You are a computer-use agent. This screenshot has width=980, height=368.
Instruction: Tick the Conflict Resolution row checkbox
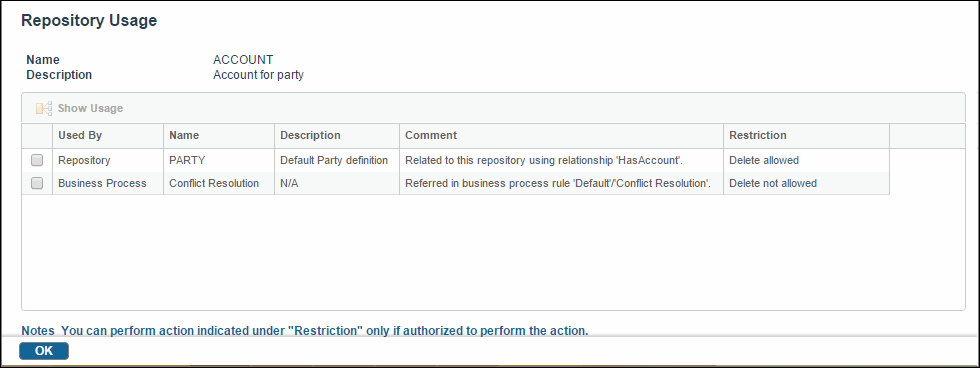click(37, 183)
